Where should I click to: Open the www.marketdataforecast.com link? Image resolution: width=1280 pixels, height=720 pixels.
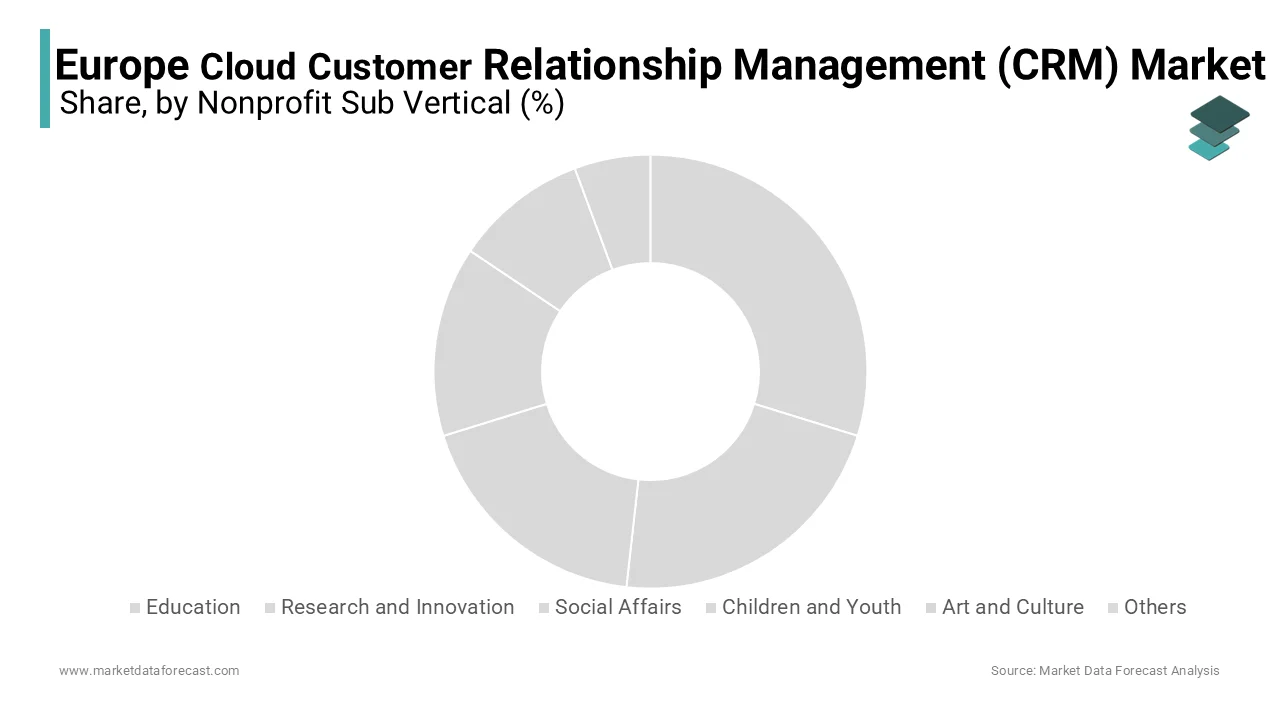[149, 671]
